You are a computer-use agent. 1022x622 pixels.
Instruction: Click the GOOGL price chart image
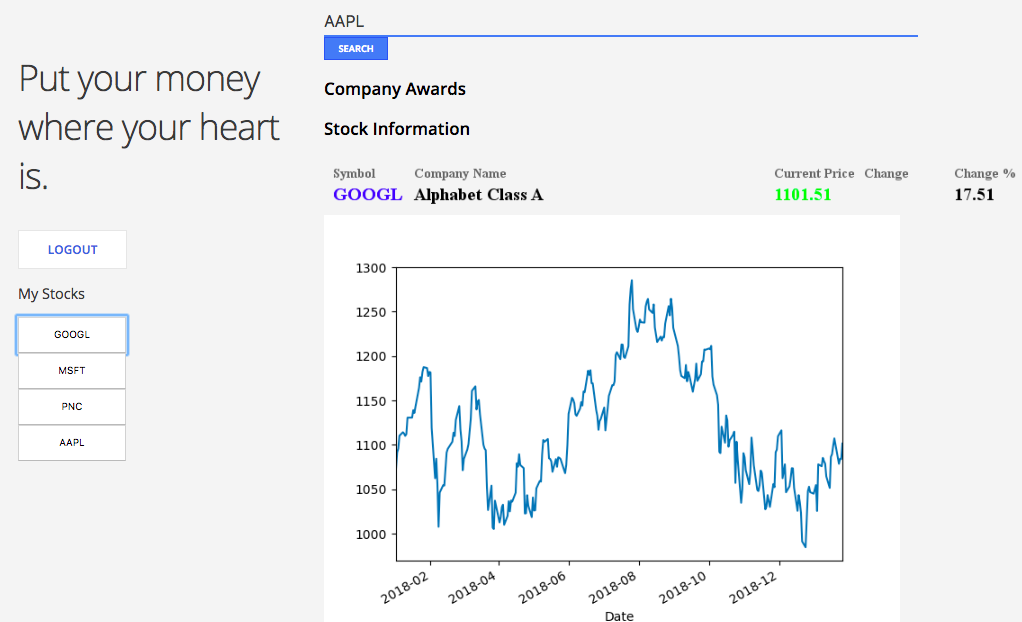tap(612, 420)
